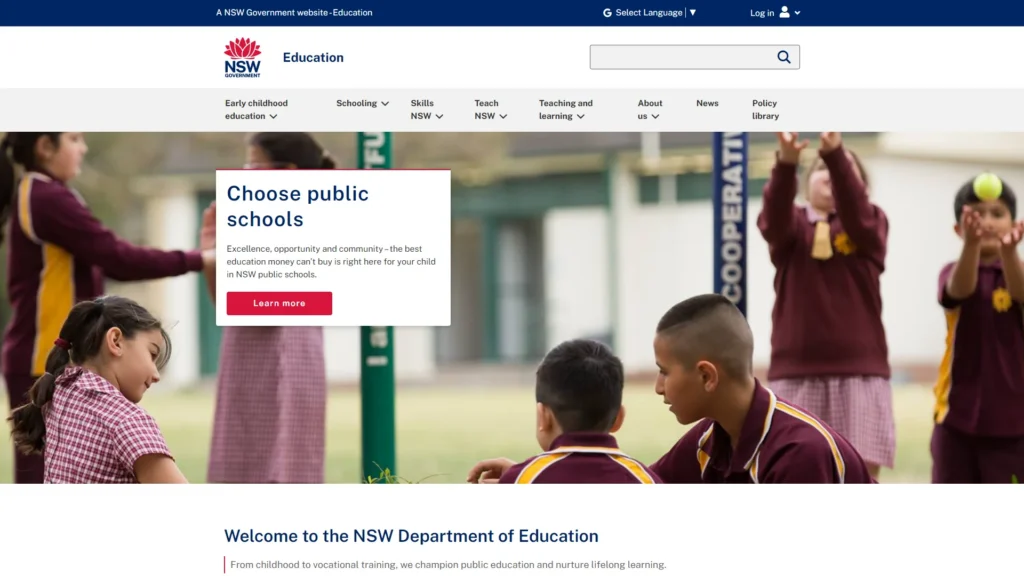The height and width of the screenshot is (576, 1024).
Task: Open the Policy library page
Action: click(765, 110)
